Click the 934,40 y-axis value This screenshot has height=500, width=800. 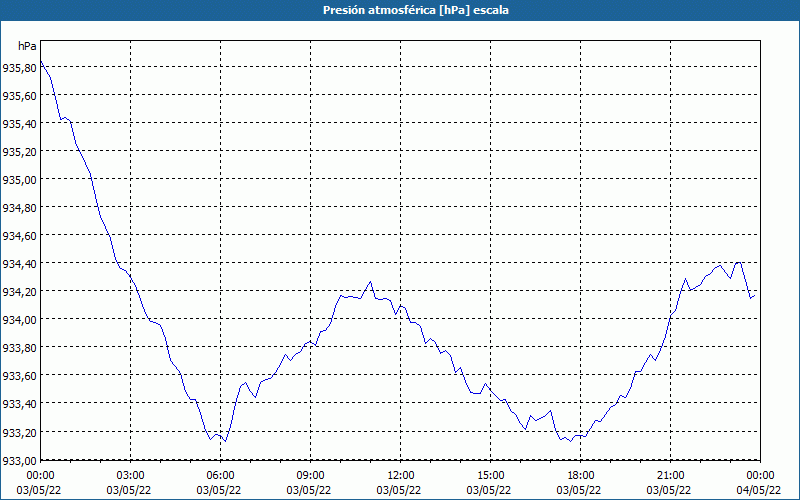coord(18,264)
